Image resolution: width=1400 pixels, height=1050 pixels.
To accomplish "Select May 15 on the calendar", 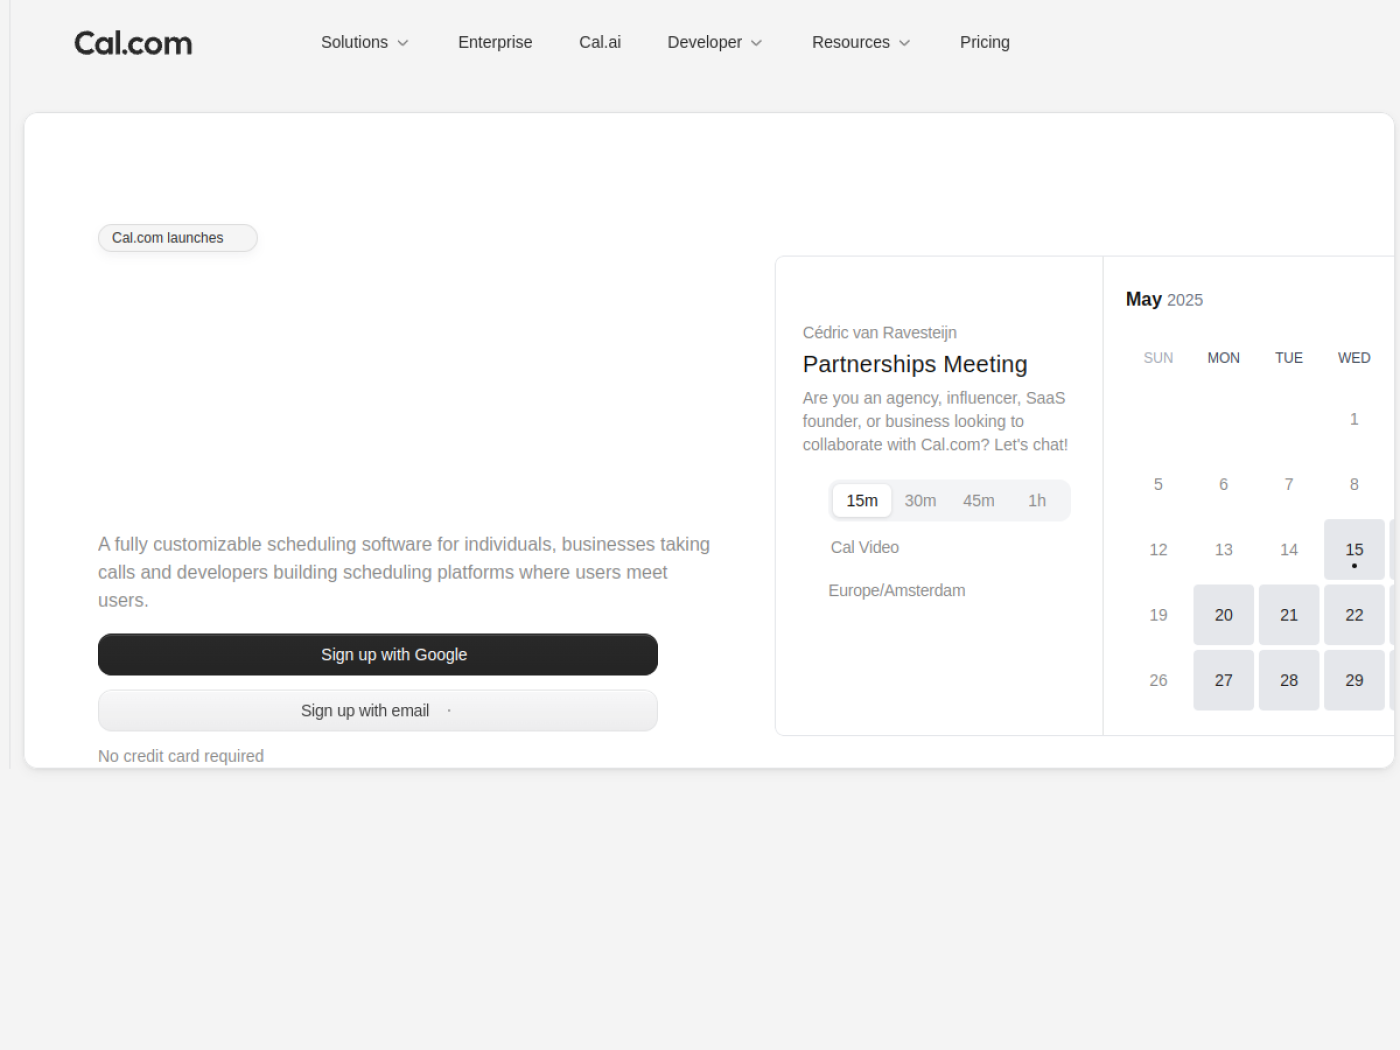I will 1354,550.
